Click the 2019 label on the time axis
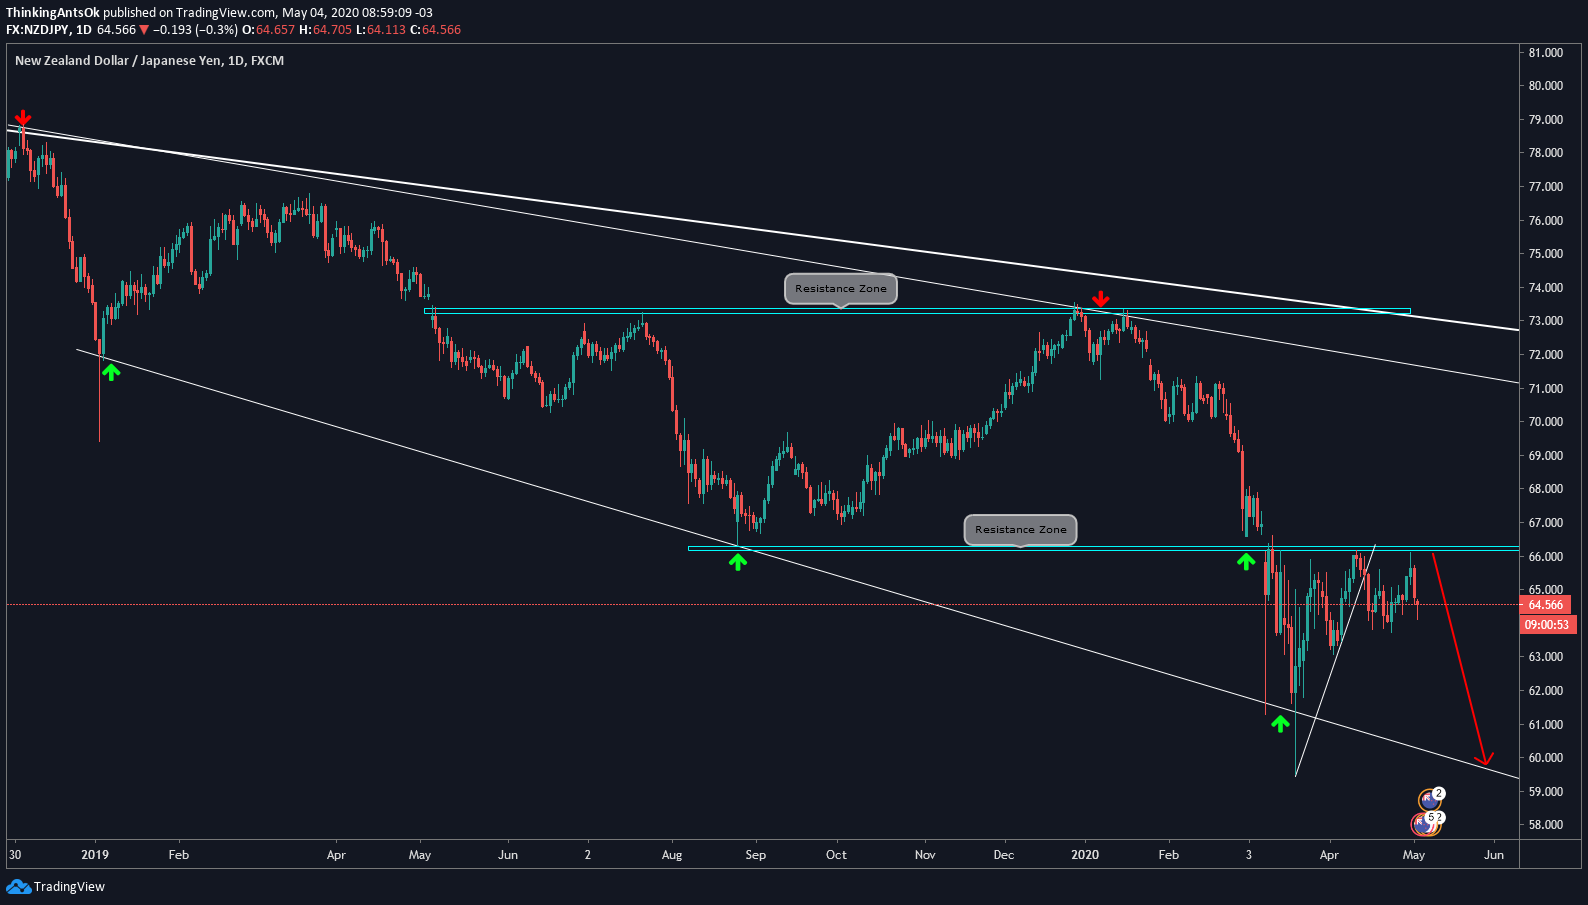The width and height of the screenshot is (1588, 905). pos(95,855)
